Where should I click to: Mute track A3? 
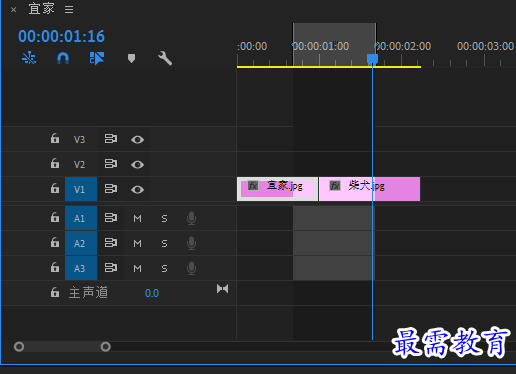coord(137,268)
